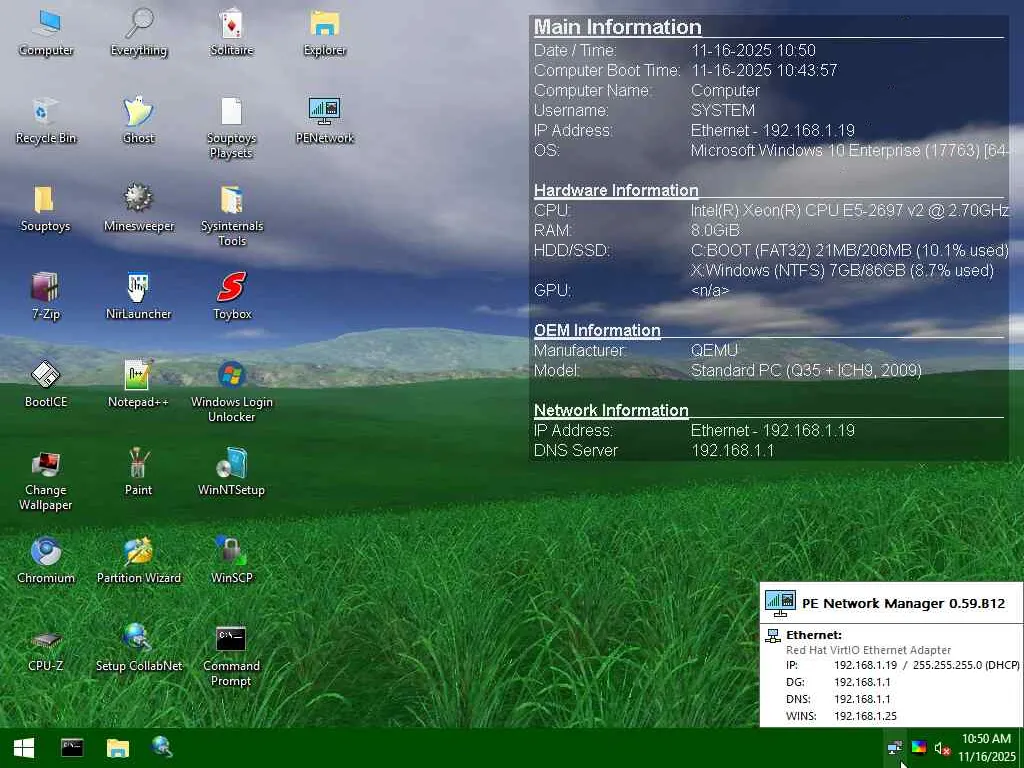Click the Computer Boot Time value
The width and height of the screenshot is (1024, 768).
coord(764,71)
